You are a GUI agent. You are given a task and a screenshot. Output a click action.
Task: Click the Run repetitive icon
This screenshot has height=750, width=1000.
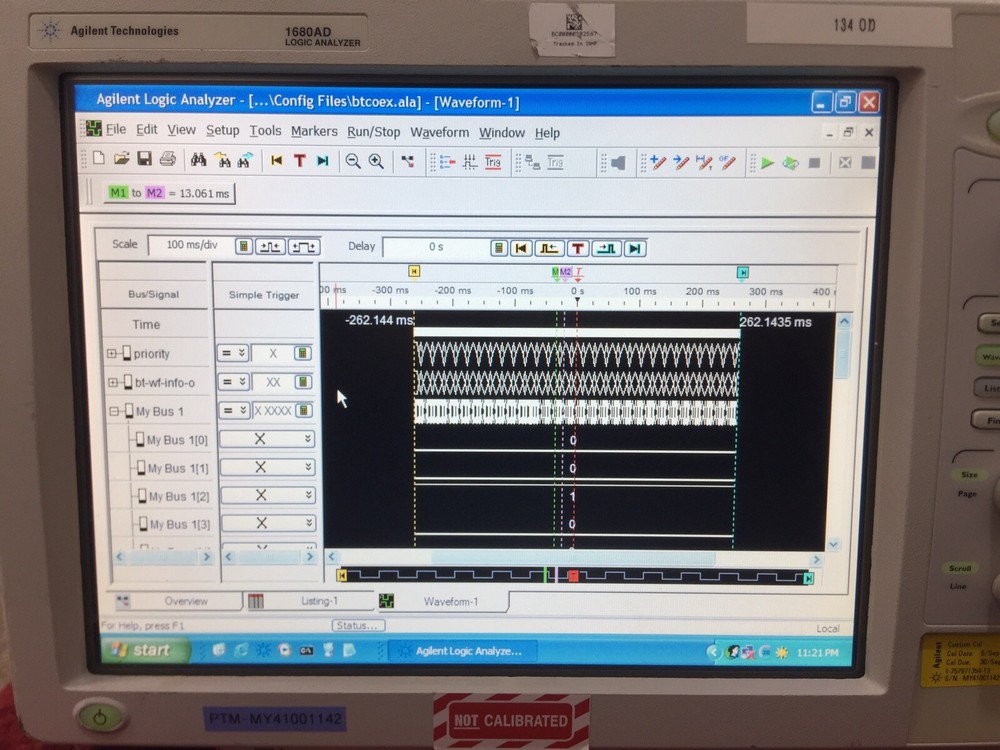click(791, 163)
